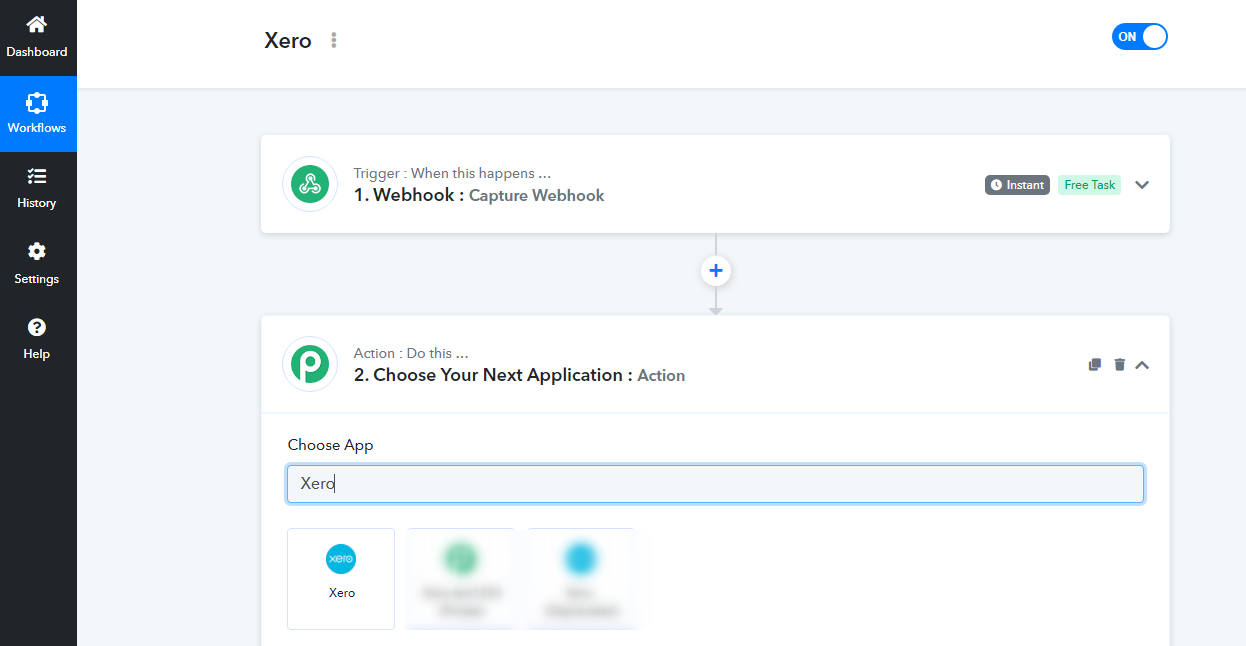This screenshot has width=1246, height=646.
Task: Open the three-dot menu next to Xero title
Action: (x=334, y=41)
